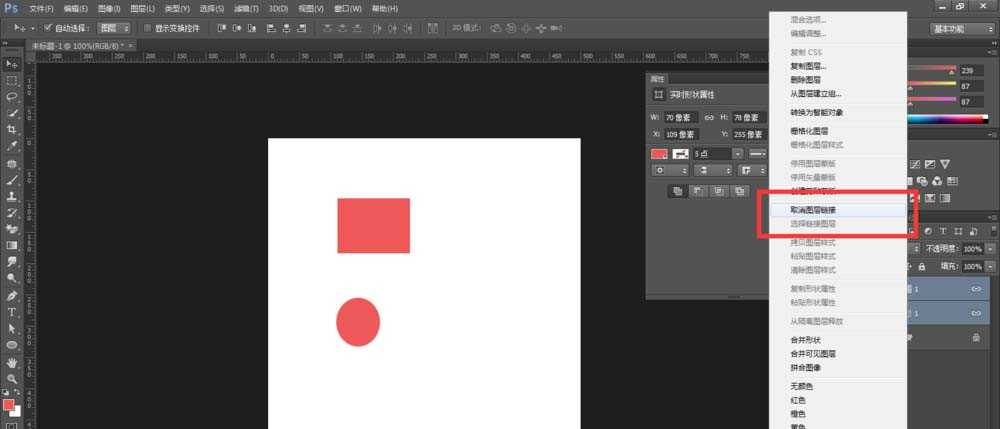This screenshot has height=429, width=1000.
Task: Enable the 显示变换控件 checkbox
Action: pos(148,28)
